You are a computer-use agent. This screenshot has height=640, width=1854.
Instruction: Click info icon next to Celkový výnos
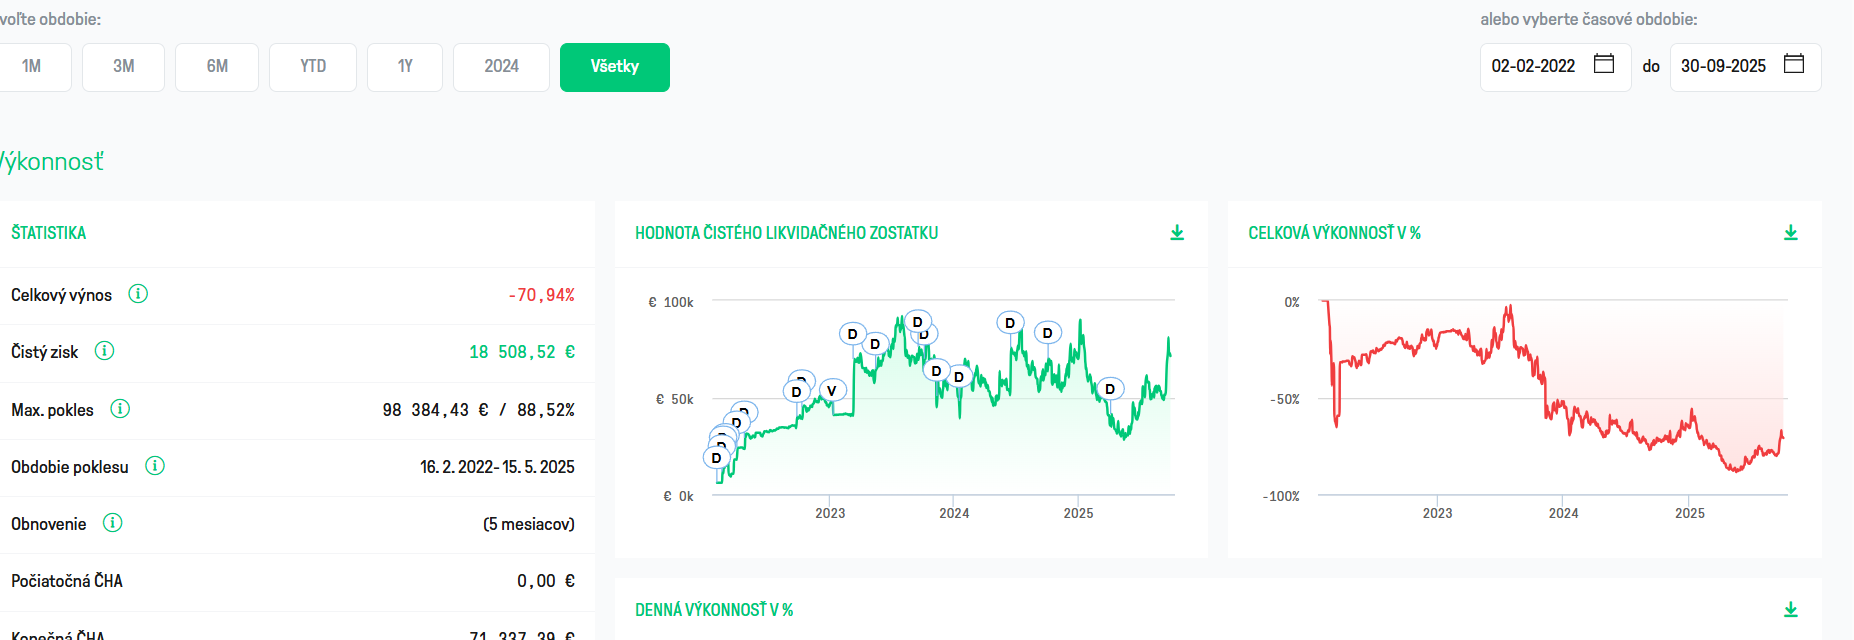coord(138,294)
